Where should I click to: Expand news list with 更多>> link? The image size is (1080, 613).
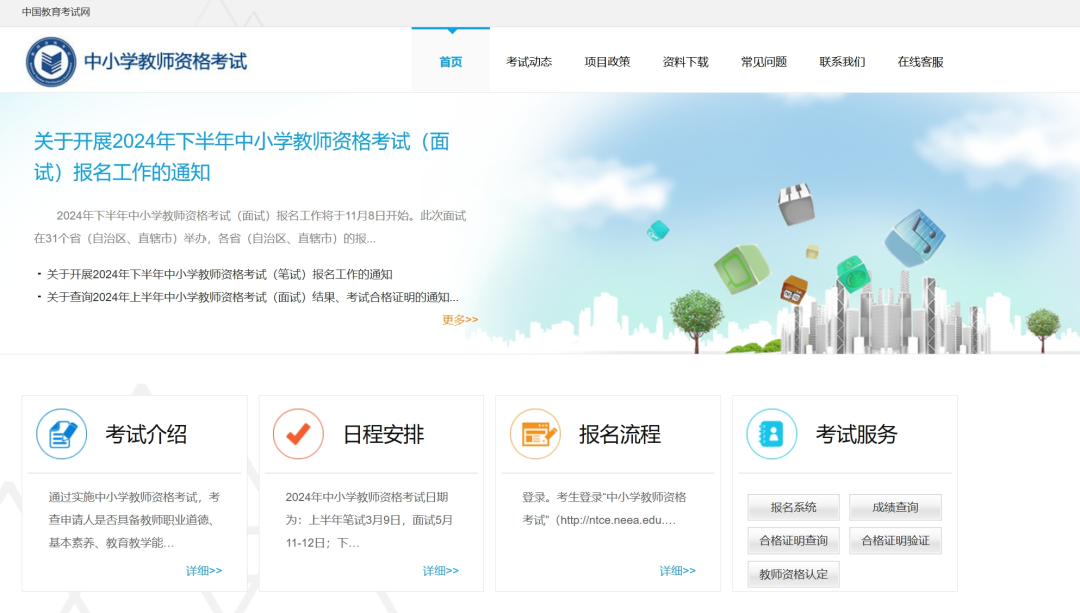click(460, 320)
